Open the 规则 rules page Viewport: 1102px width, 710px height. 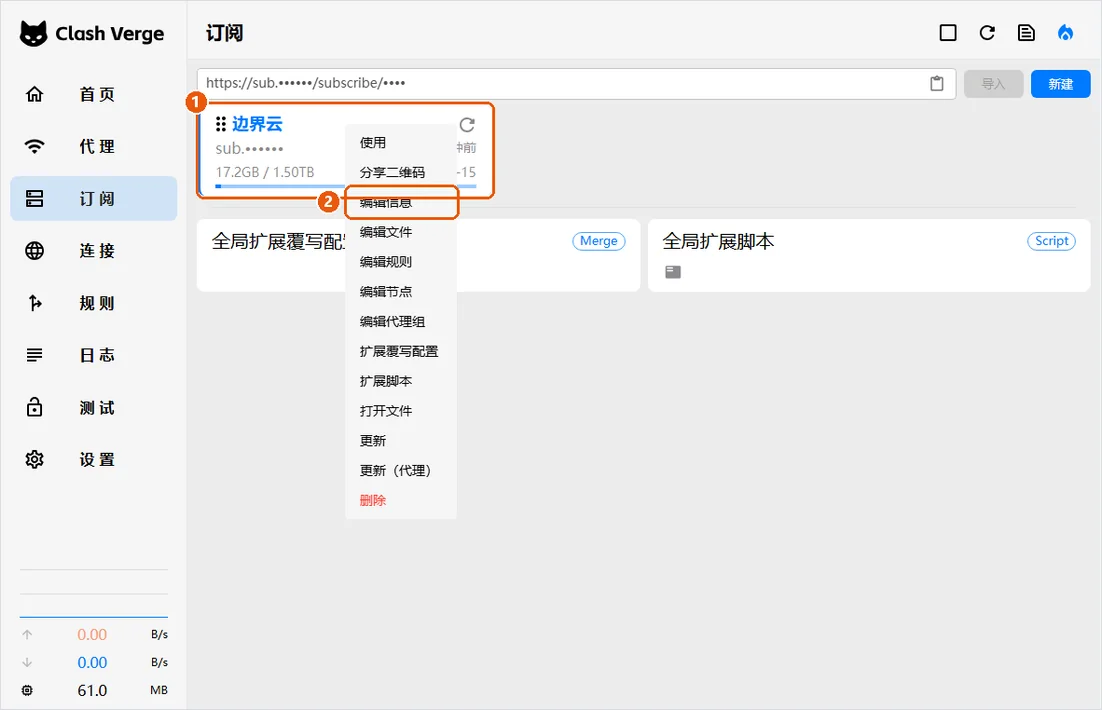[x=93, y=303]
